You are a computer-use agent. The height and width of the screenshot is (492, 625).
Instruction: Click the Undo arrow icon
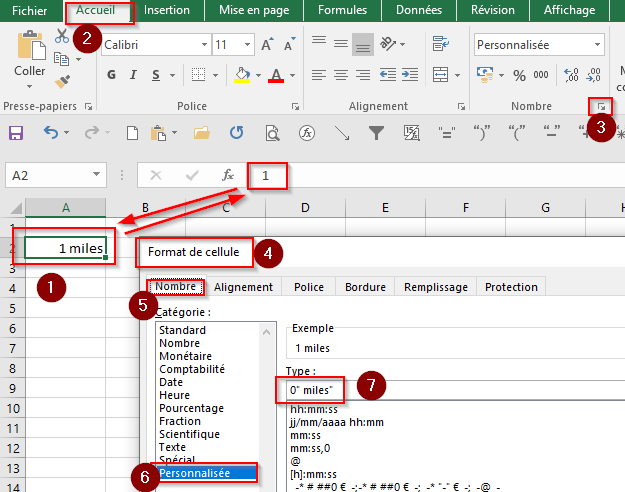51,132
